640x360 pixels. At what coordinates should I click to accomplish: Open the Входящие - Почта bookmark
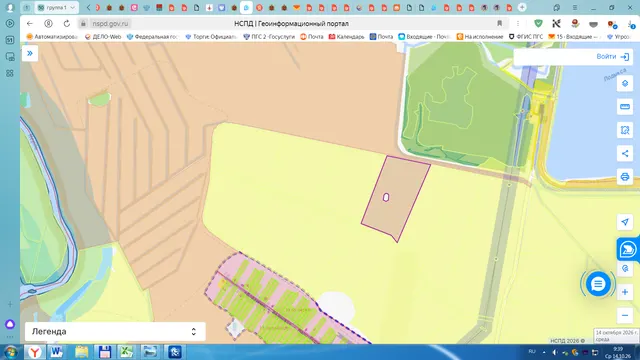click(424, 37)
